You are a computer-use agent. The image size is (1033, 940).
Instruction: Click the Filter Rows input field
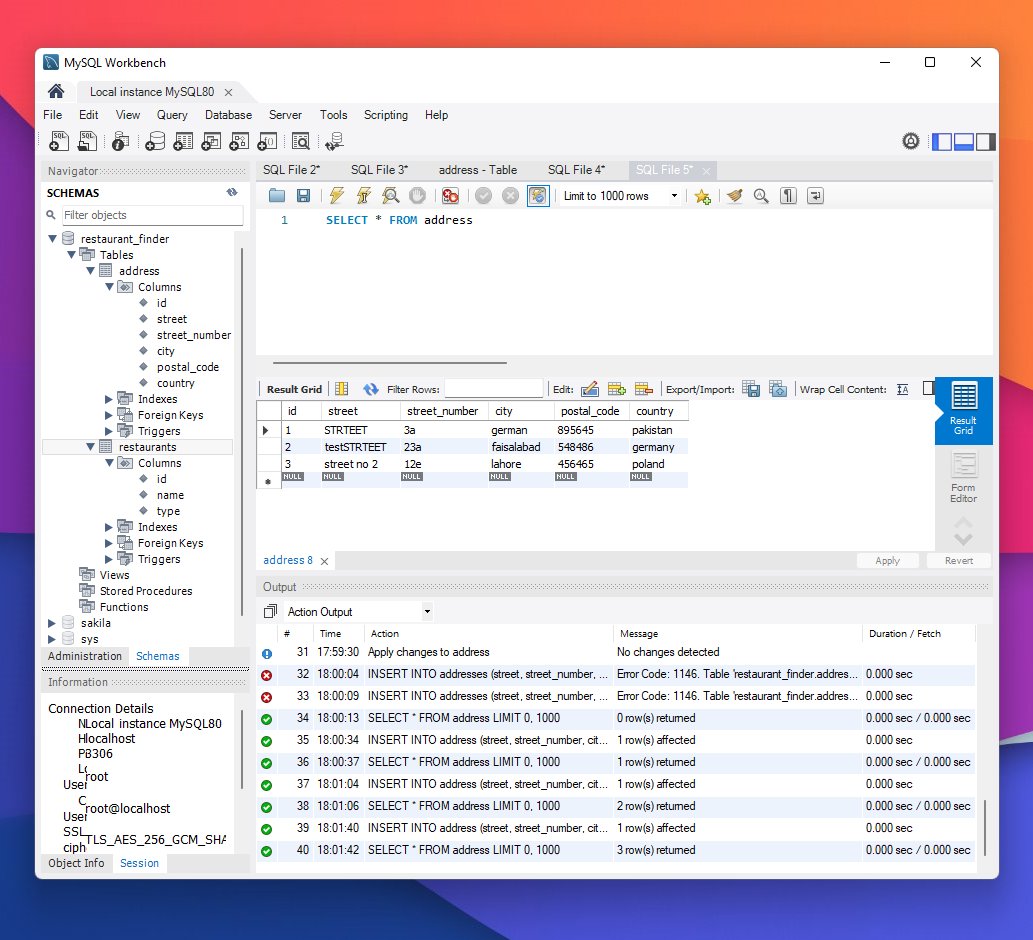coord(493,389)
